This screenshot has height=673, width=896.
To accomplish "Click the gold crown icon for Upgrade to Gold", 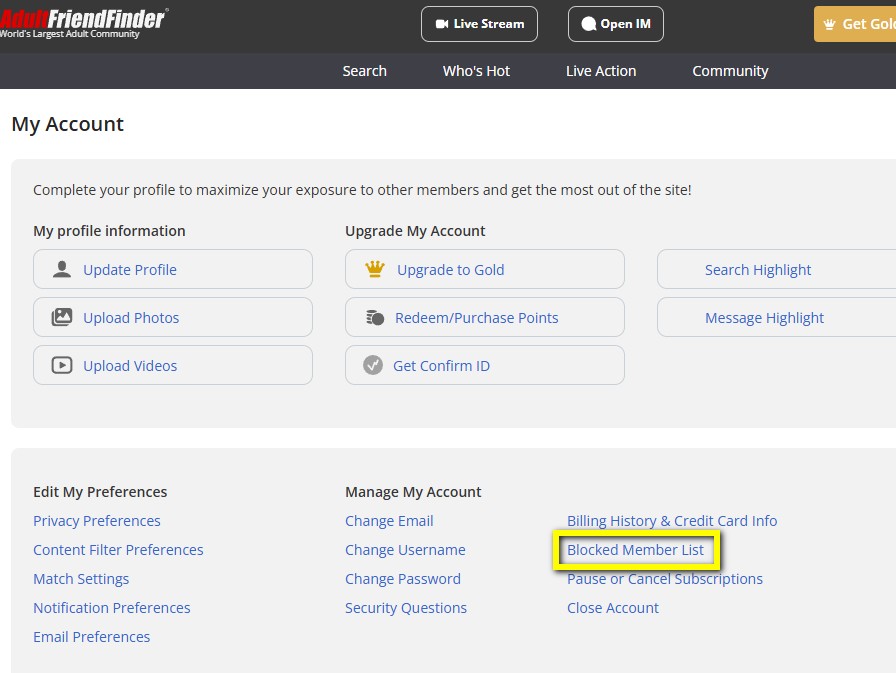I will pos(375,269).
